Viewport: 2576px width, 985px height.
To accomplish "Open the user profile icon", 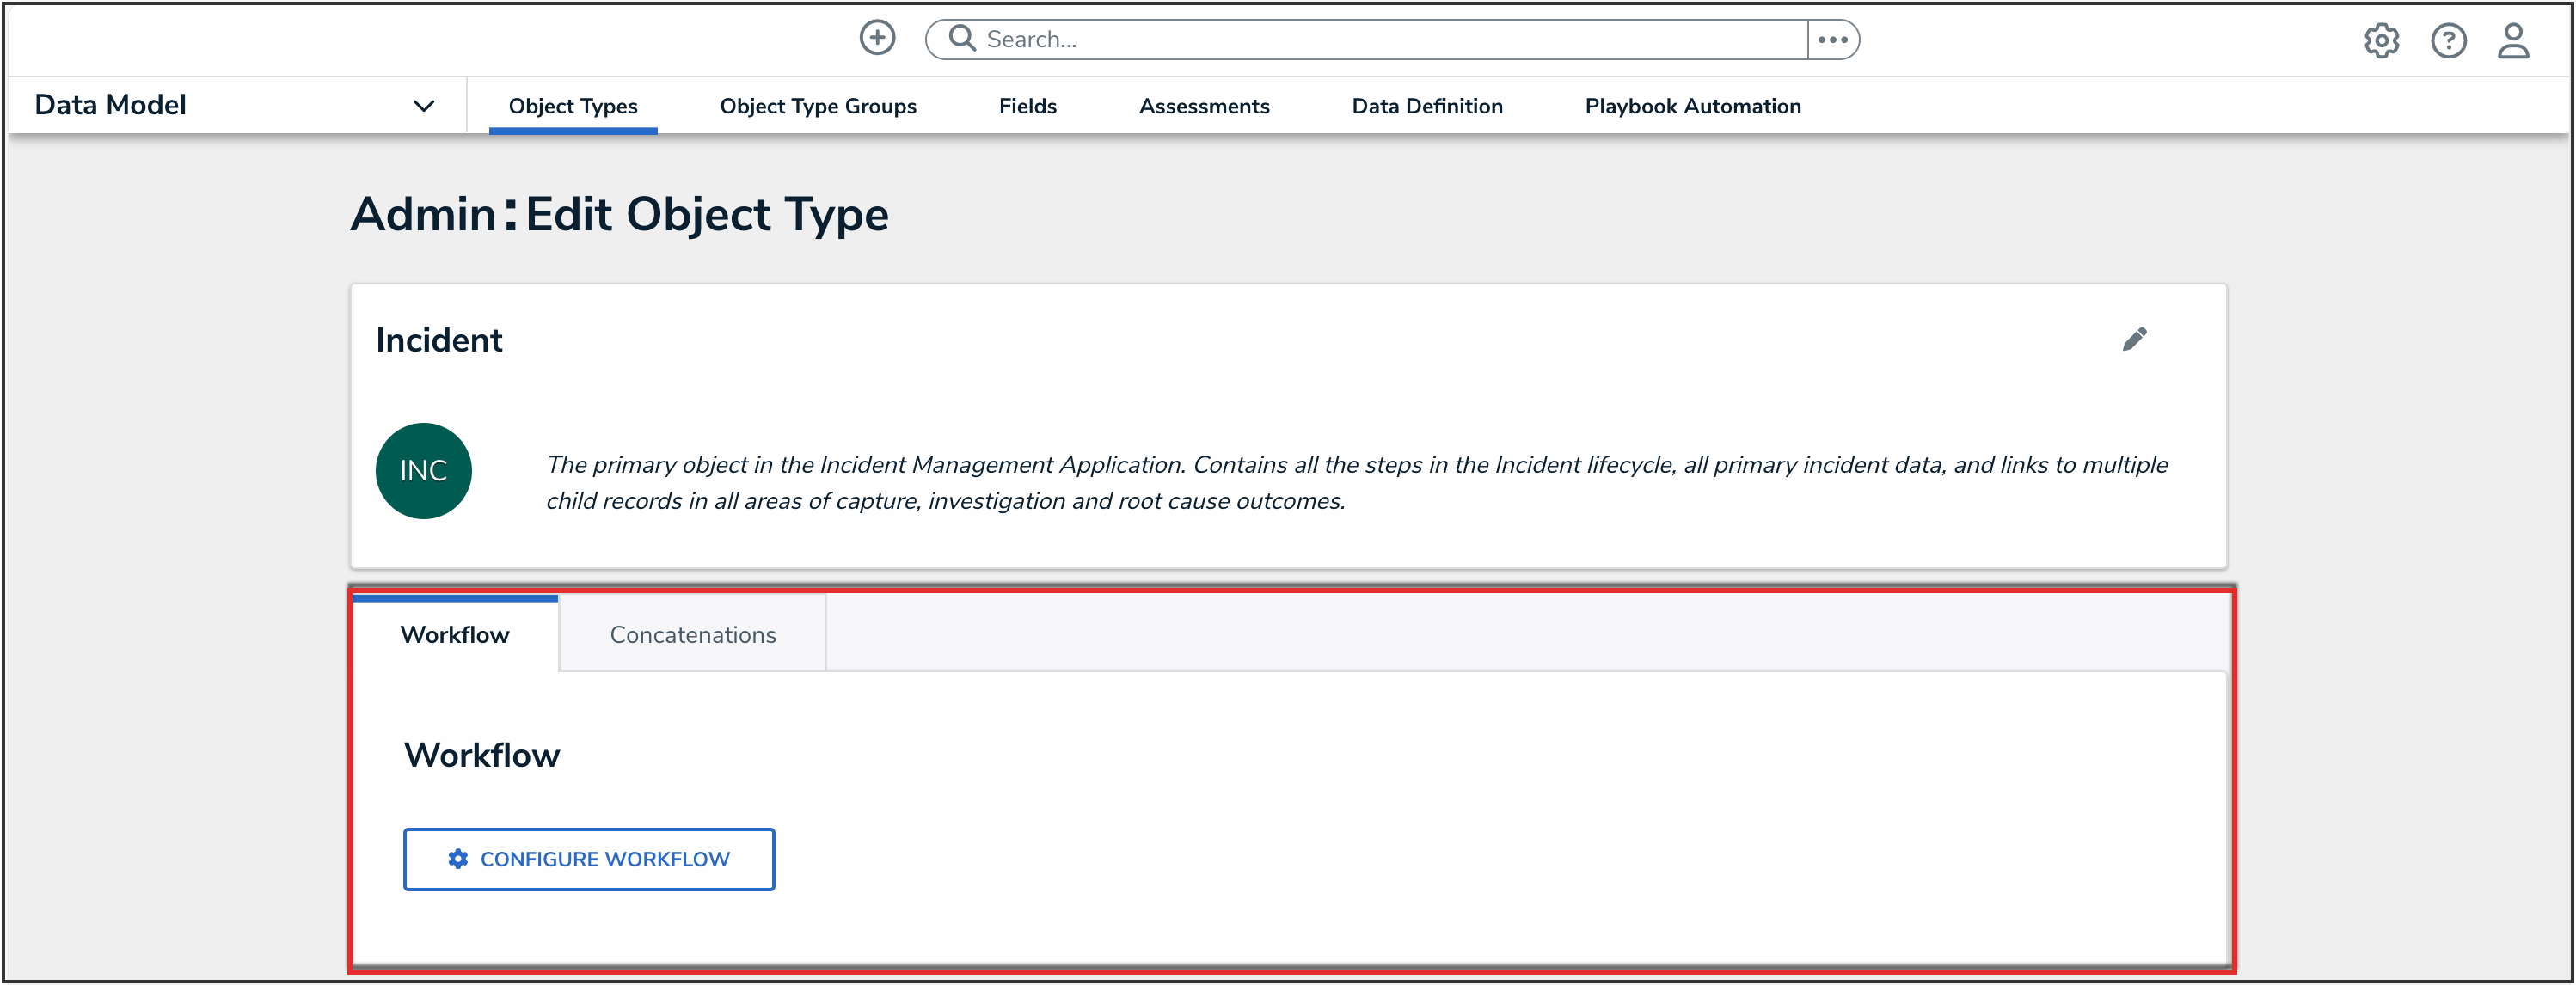I will [2512, 41].
